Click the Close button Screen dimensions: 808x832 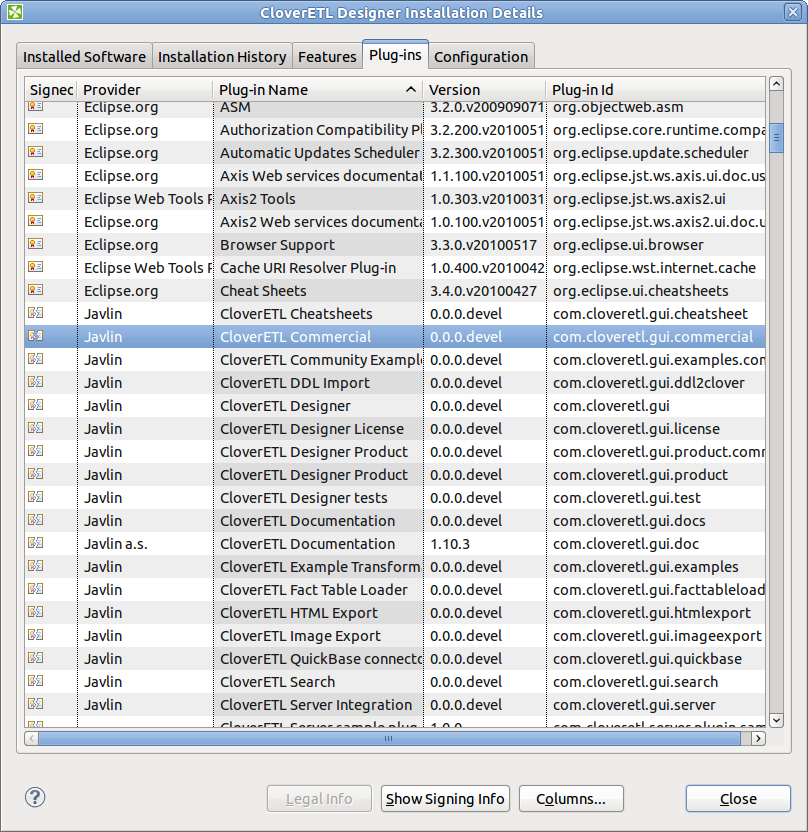[x=738, y=799]
